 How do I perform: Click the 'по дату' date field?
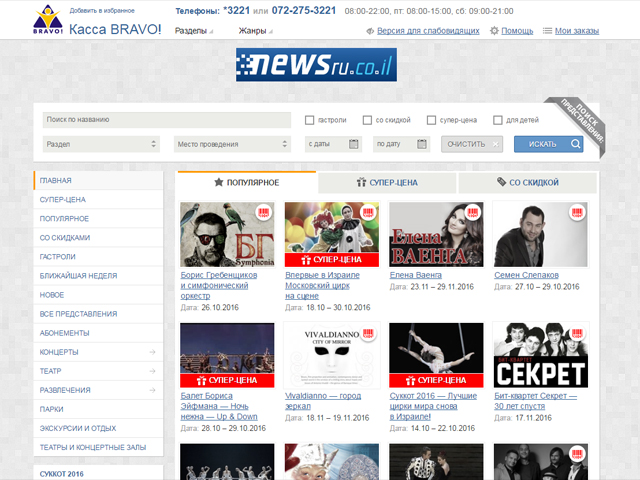(402, 144)
